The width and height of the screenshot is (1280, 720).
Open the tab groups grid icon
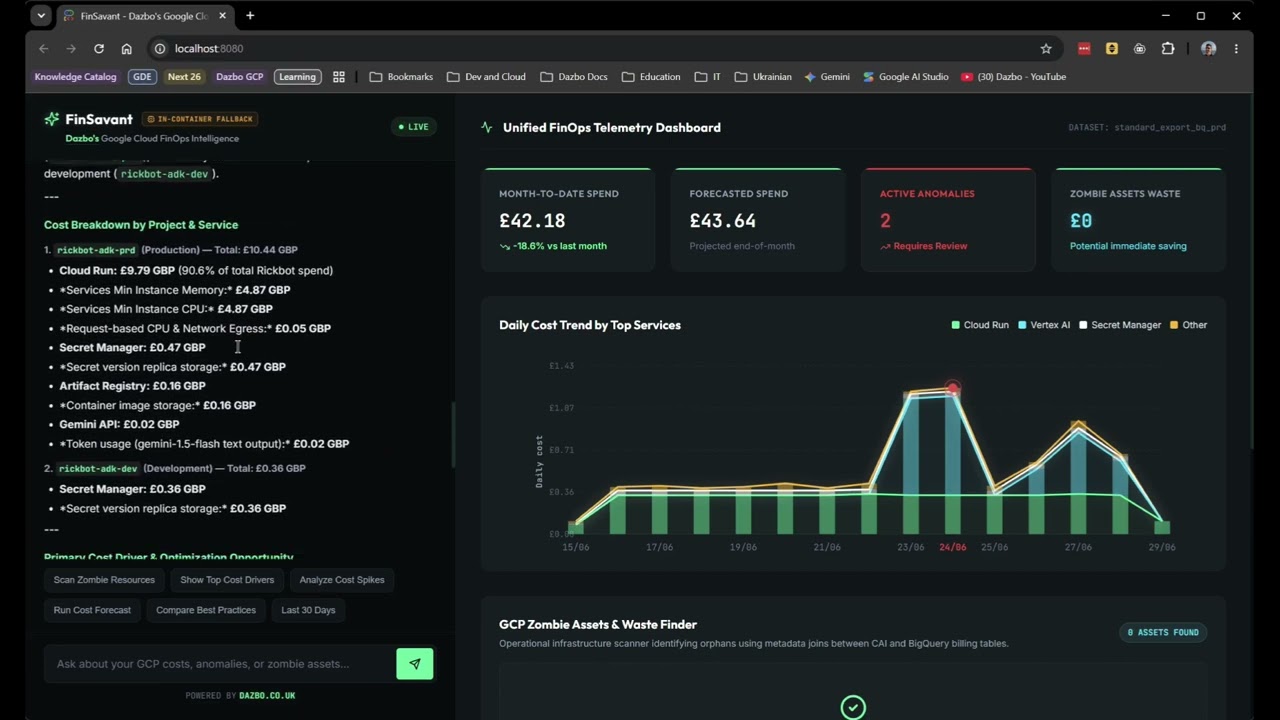[339, 77]
